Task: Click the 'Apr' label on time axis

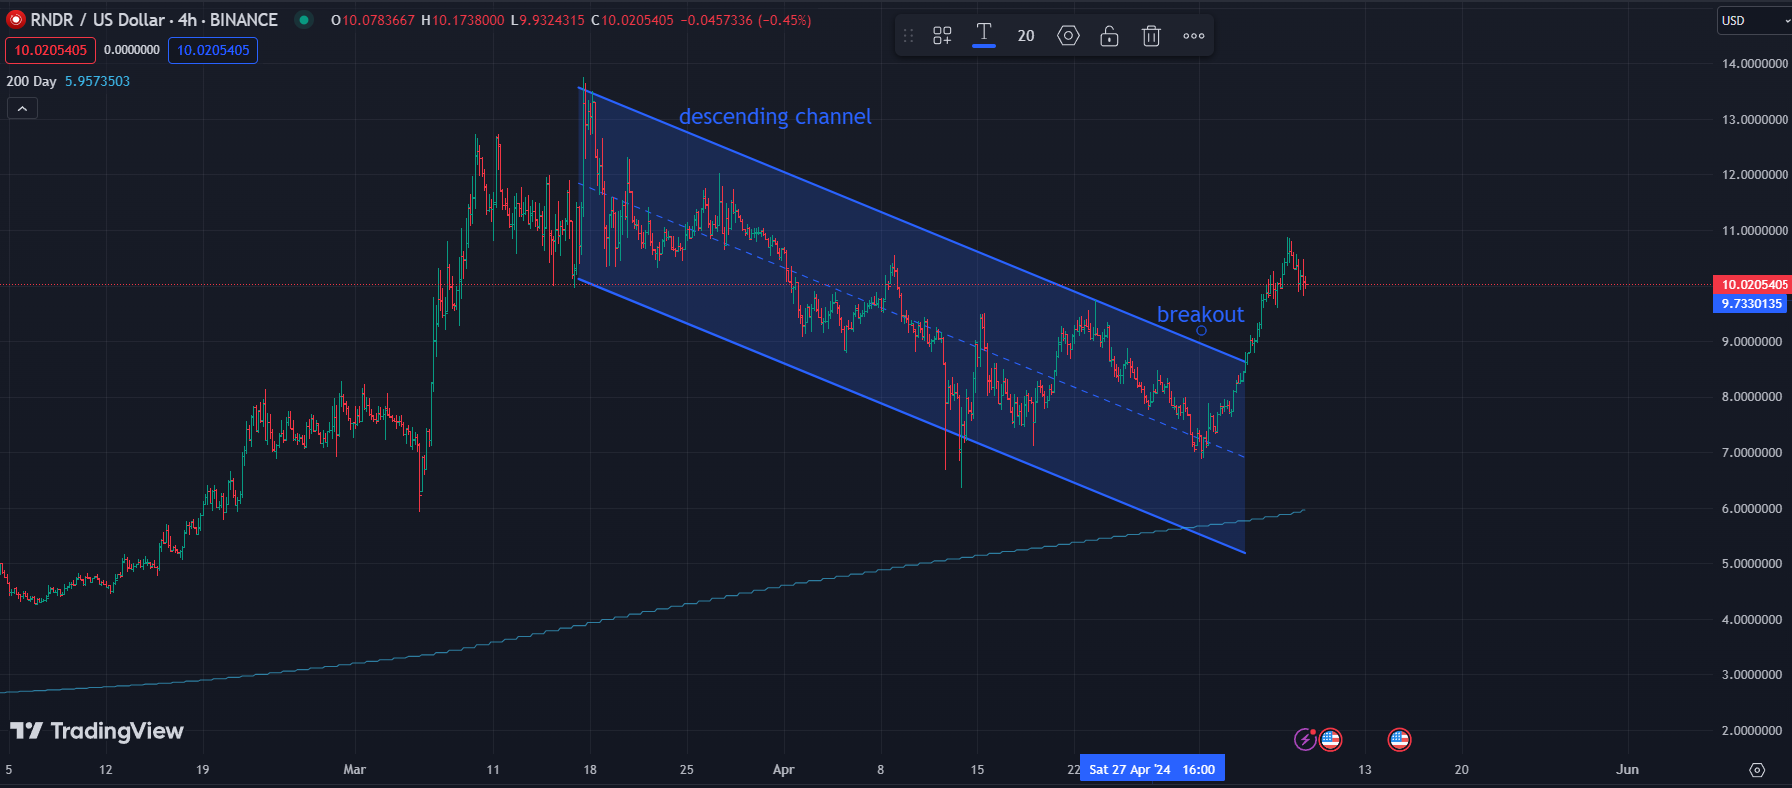Action: tap(783, 769)
